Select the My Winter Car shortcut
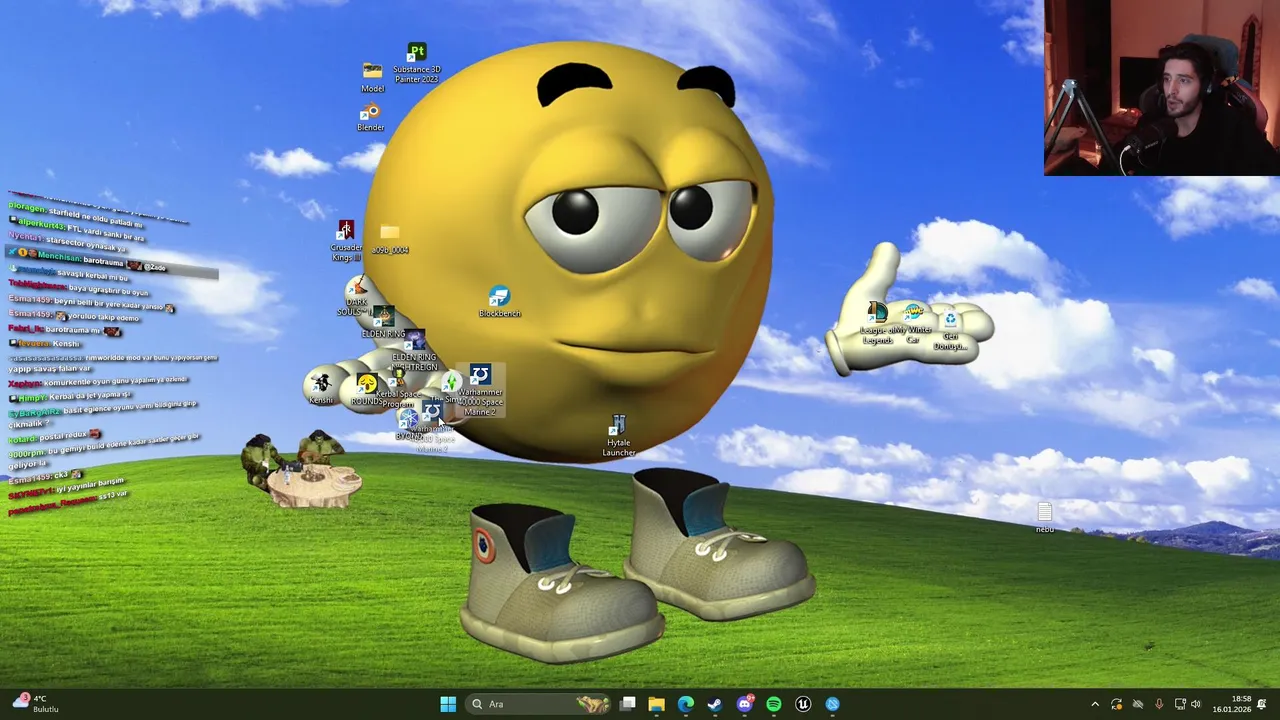Screen dimensions: 1280x720 (x=913, y=325)
